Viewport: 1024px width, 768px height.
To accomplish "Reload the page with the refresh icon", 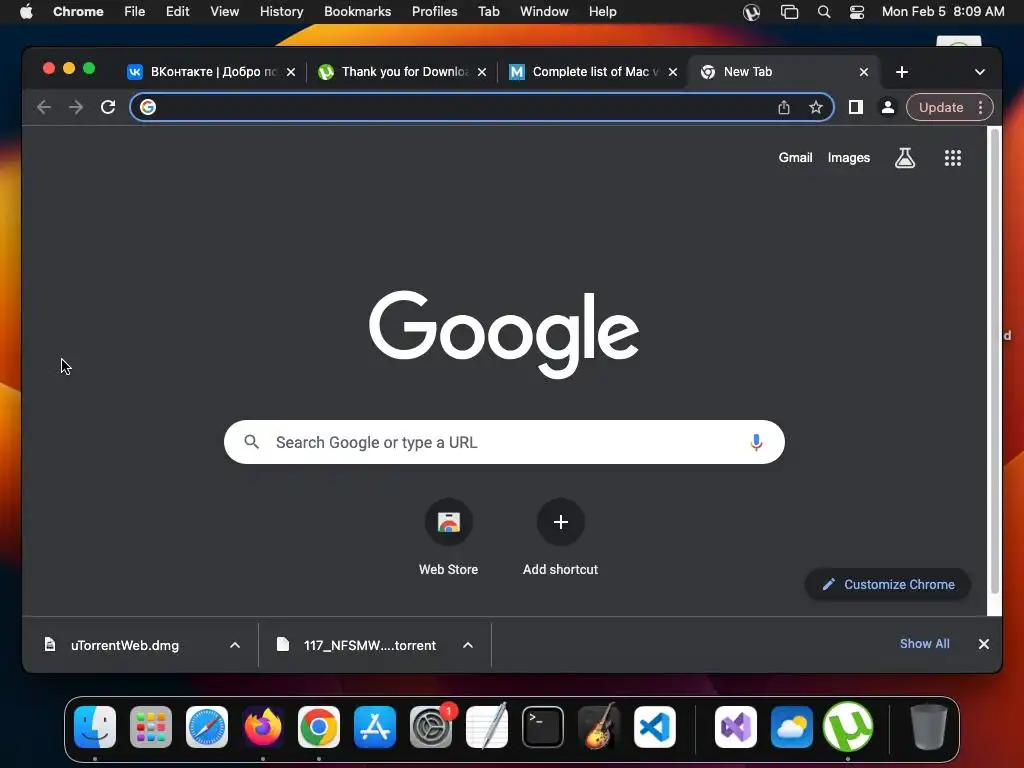I will (108, 107).
